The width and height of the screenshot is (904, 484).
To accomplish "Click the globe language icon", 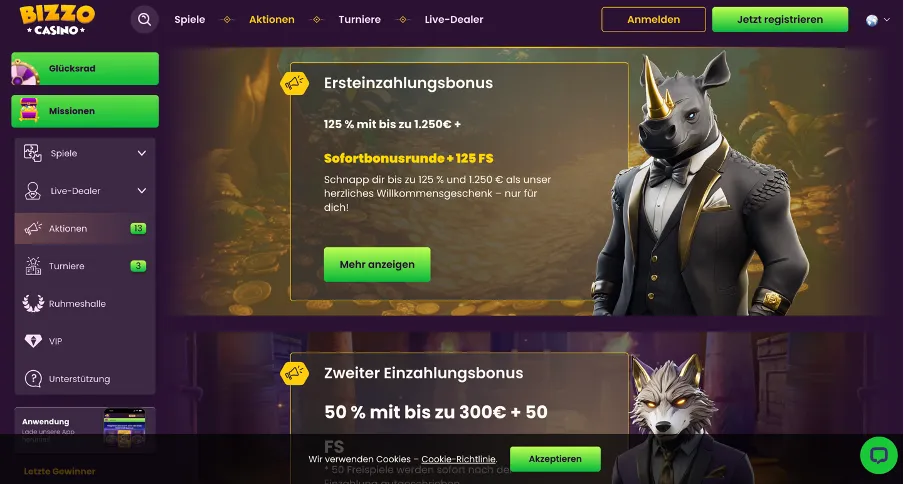I will (872, 20).
